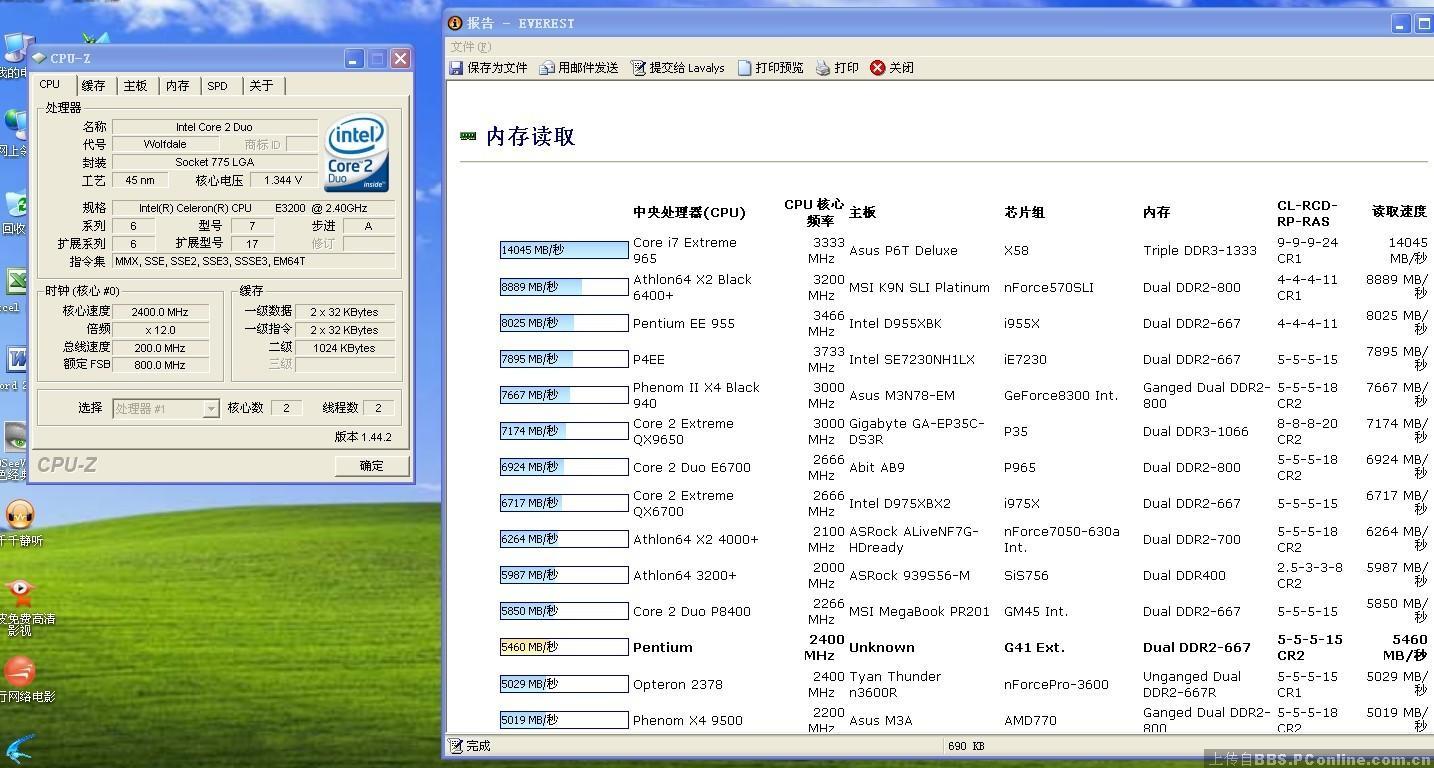Click the nForce570SLI chipset cell
Screen dimensions: 1434x768
1049,287
